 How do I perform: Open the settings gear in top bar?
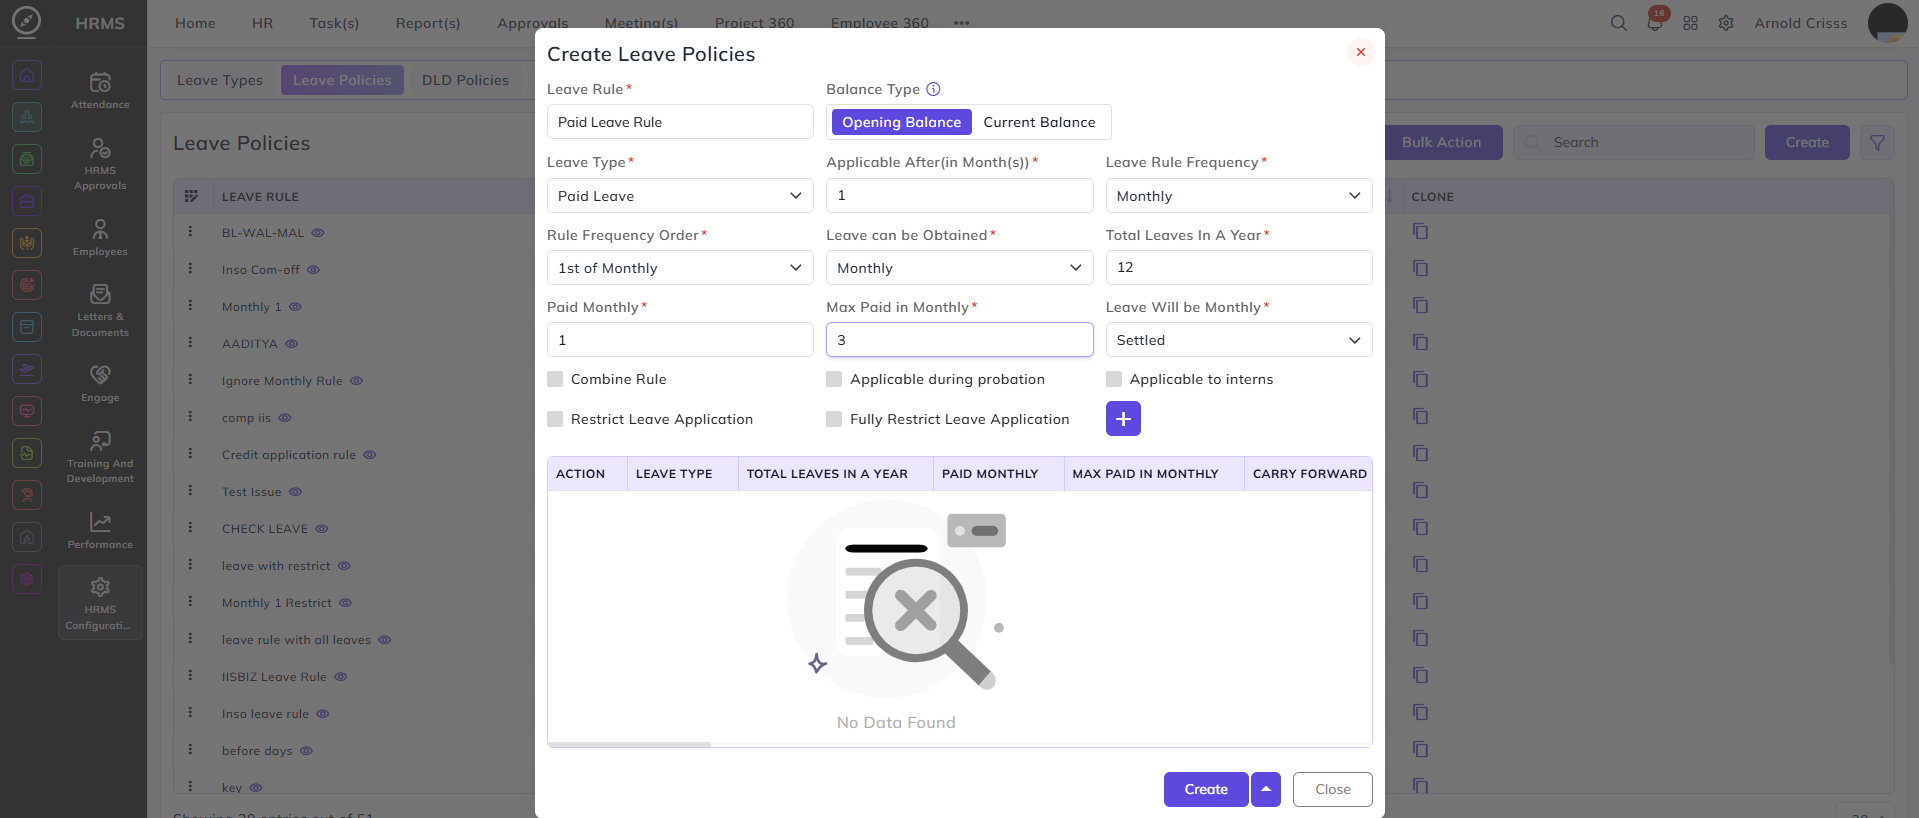(1726, 23)
